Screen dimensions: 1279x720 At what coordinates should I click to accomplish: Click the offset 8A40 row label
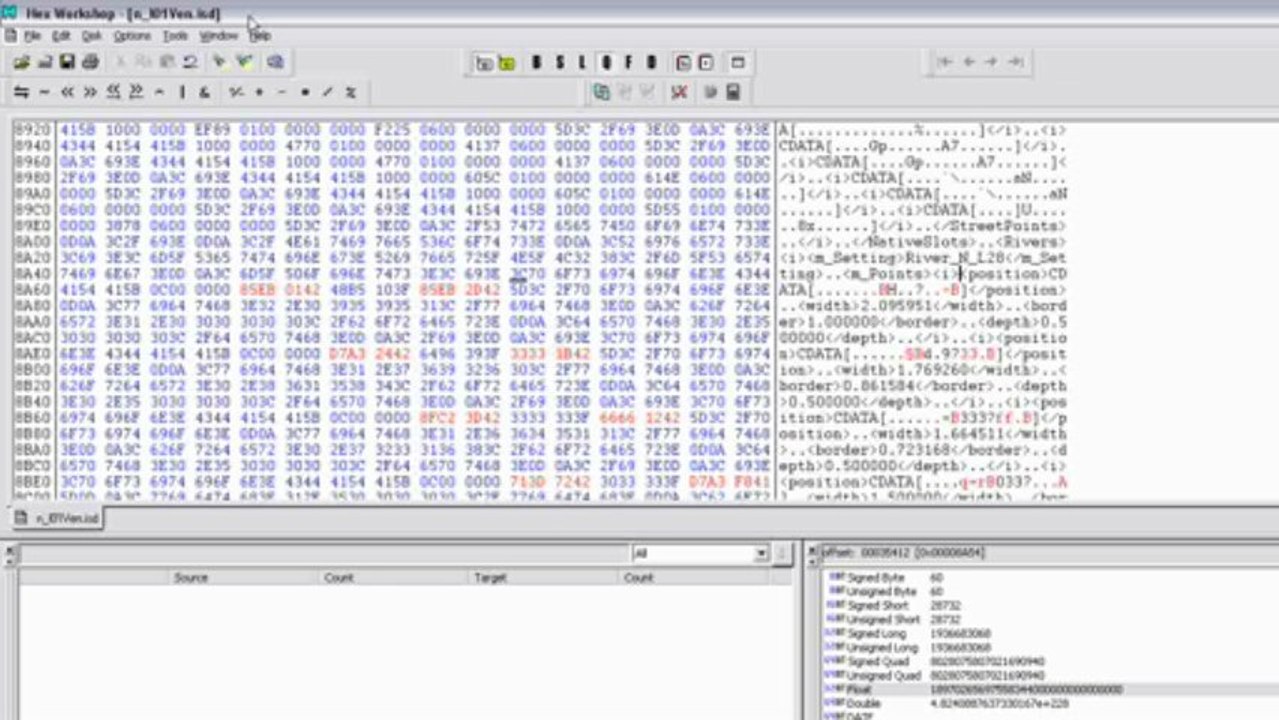[x=34, y=274]
